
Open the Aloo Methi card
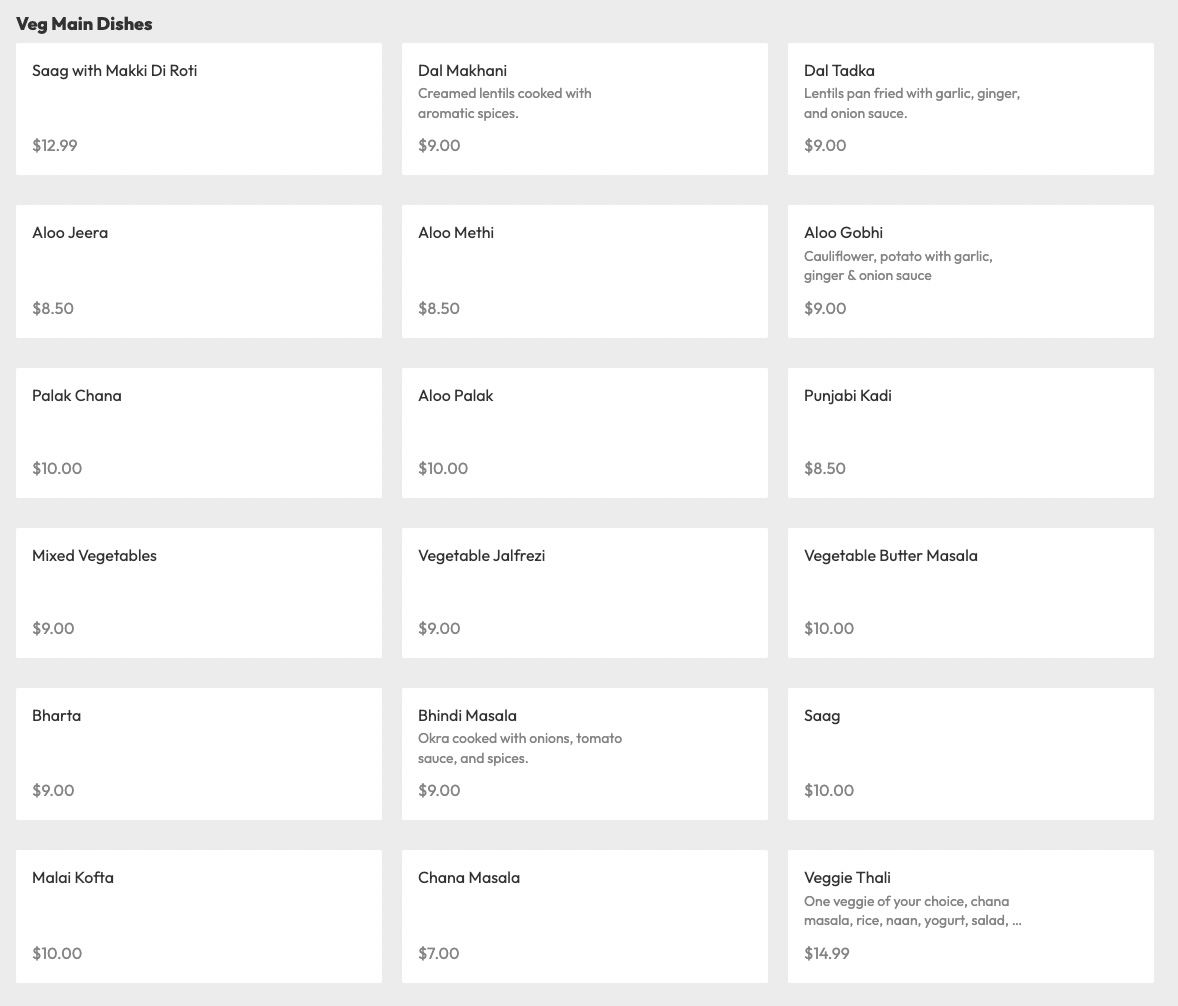point(584,270)
